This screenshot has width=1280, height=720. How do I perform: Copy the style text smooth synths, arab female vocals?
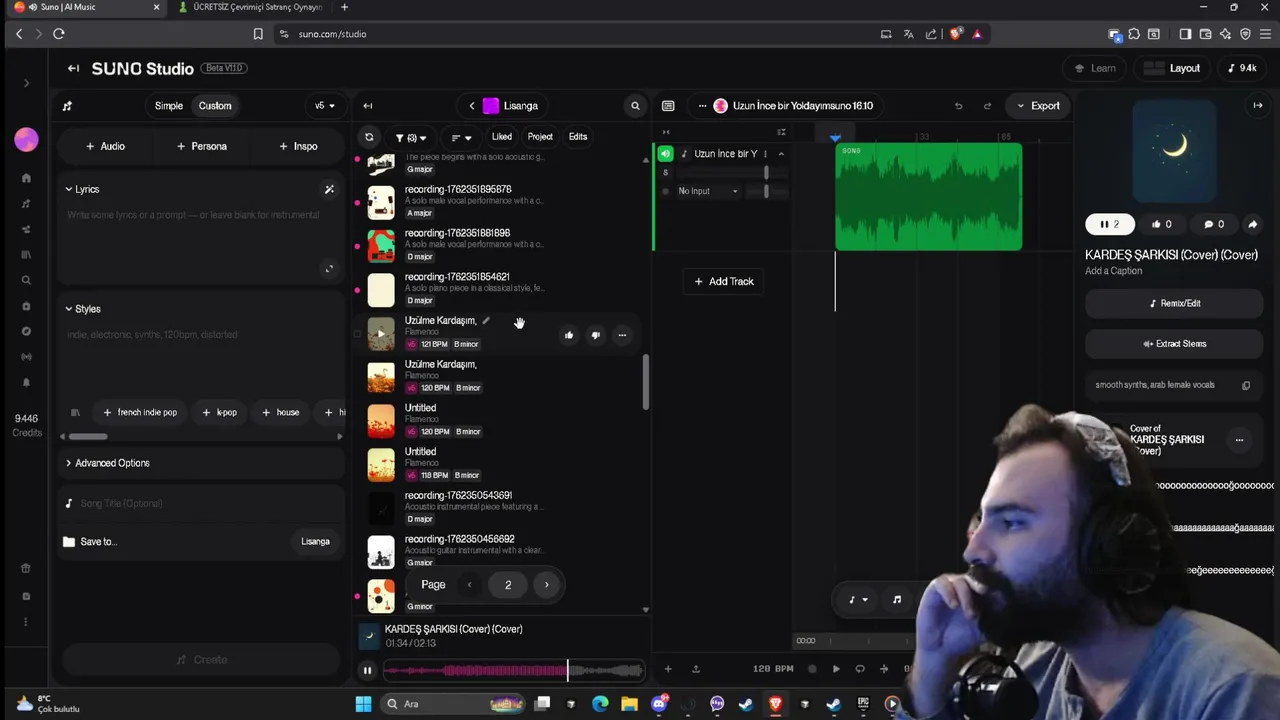click(1246, 385)
